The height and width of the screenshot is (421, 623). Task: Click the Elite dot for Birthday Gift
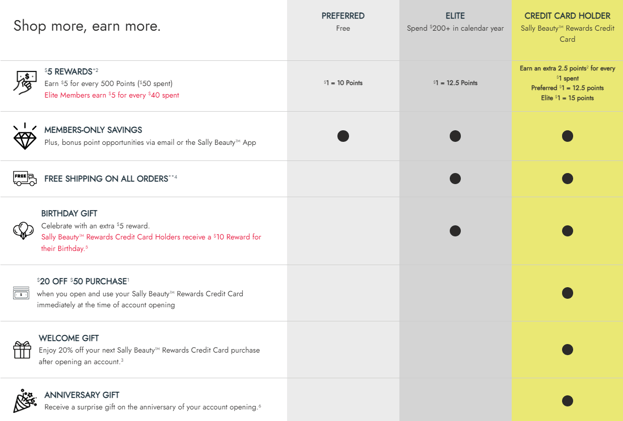tap(455, 231)
